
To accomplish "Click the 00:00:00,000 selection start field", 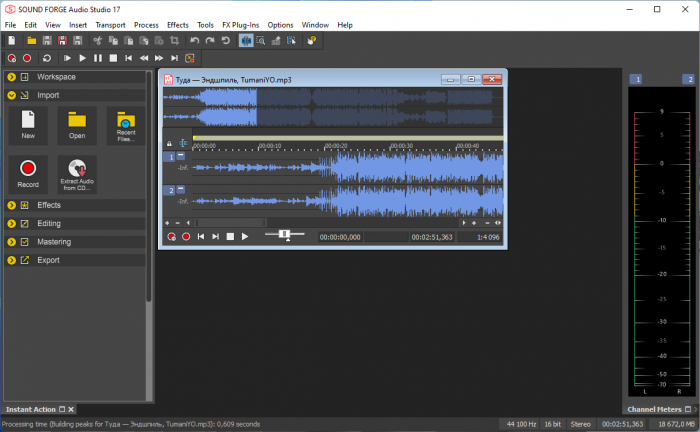I will click(340, 237).
